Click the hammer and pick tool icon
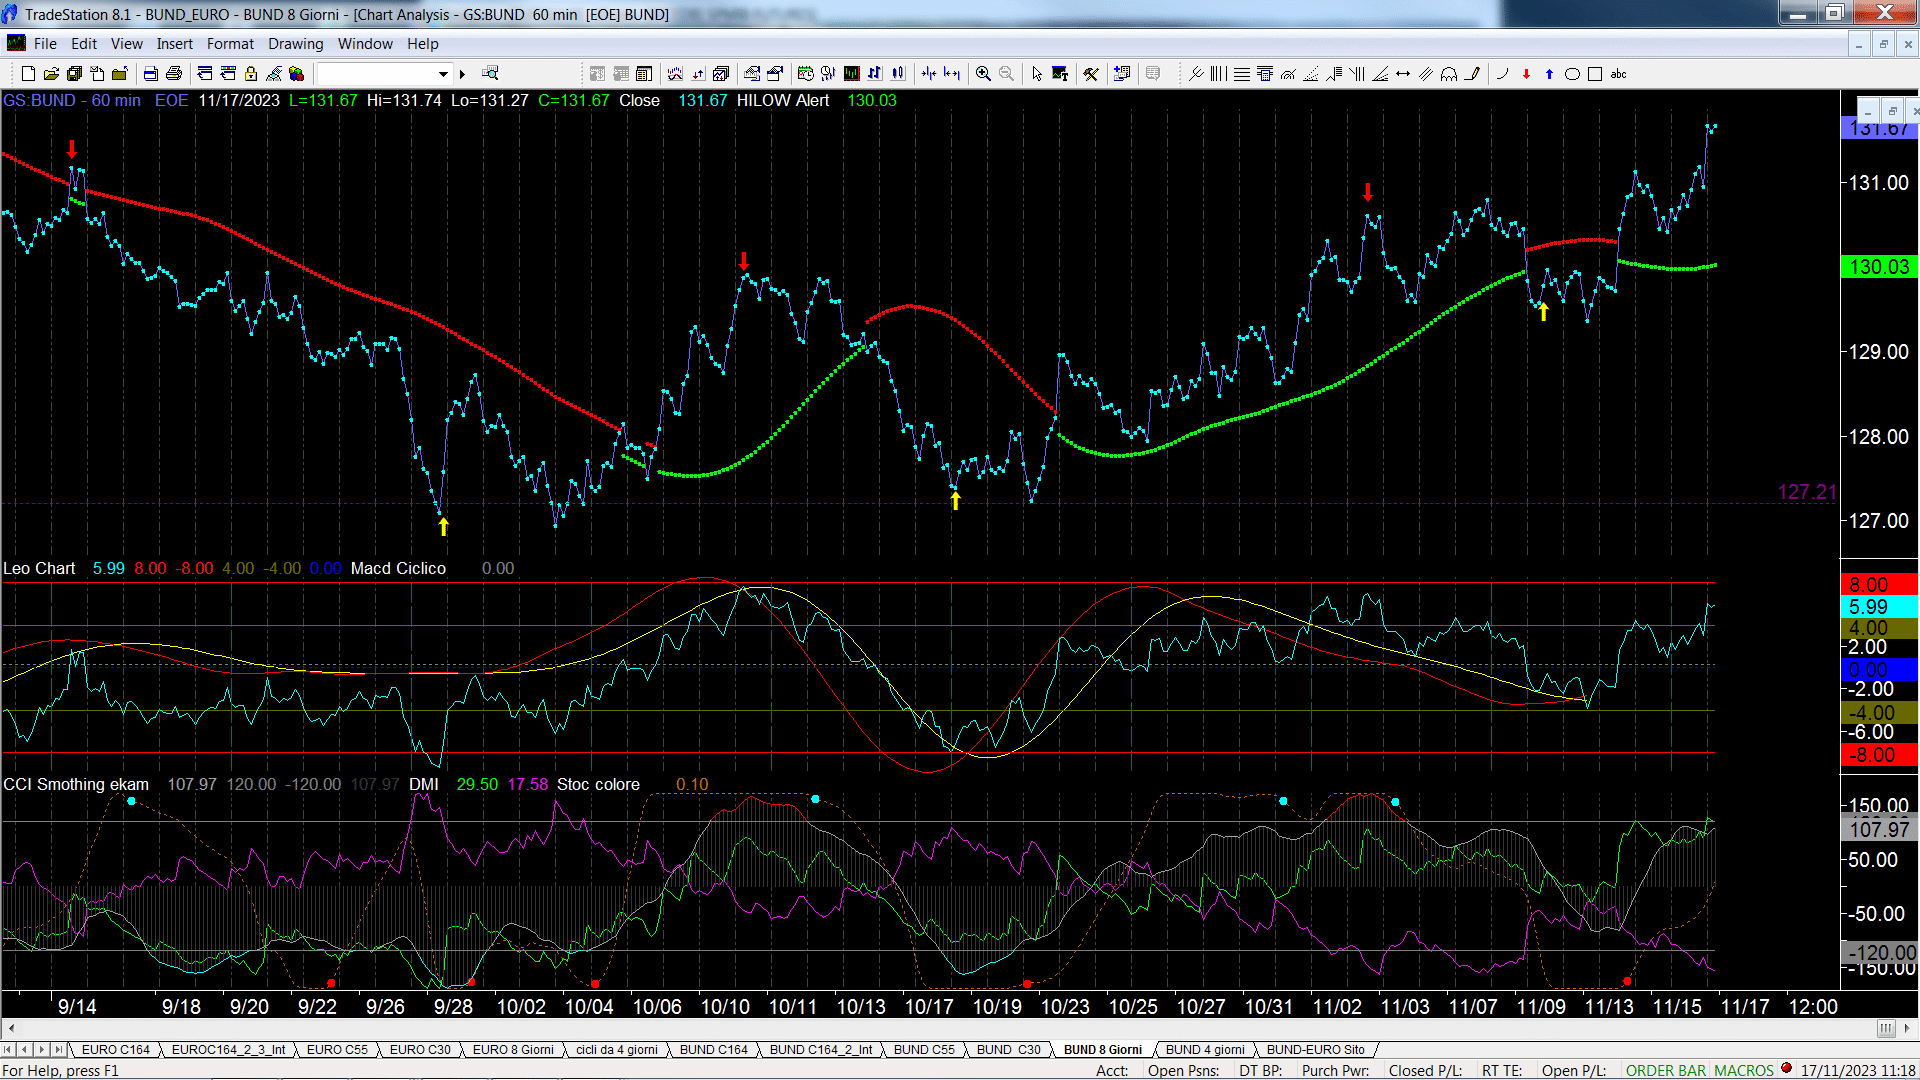Image resolution: width=1920 pixels, height=1080 pixels. 1091,74
